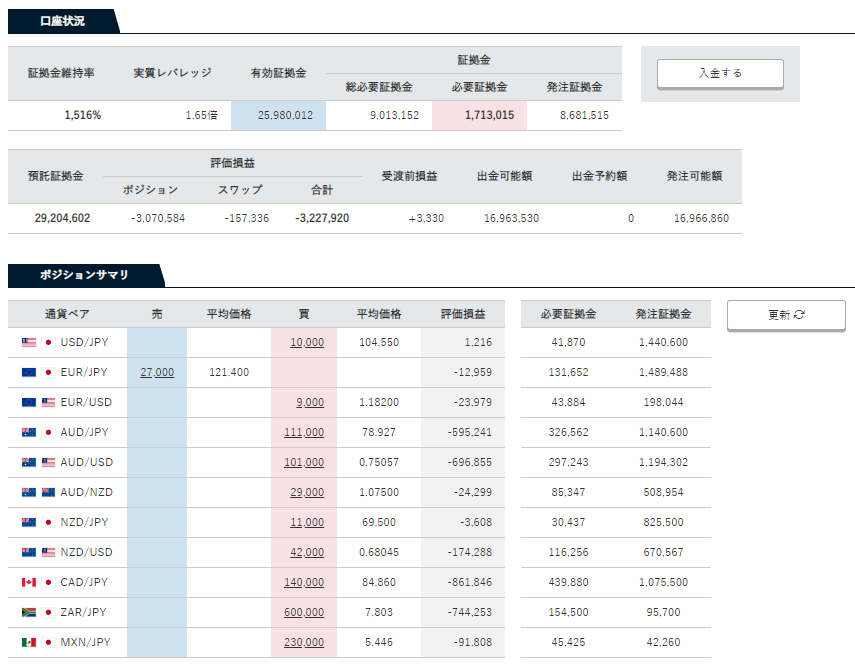Select the ポジションサマリ section header tab
The width and height of the screenshot is (855, 667).
pyautogui.click(x=85, y=275)
